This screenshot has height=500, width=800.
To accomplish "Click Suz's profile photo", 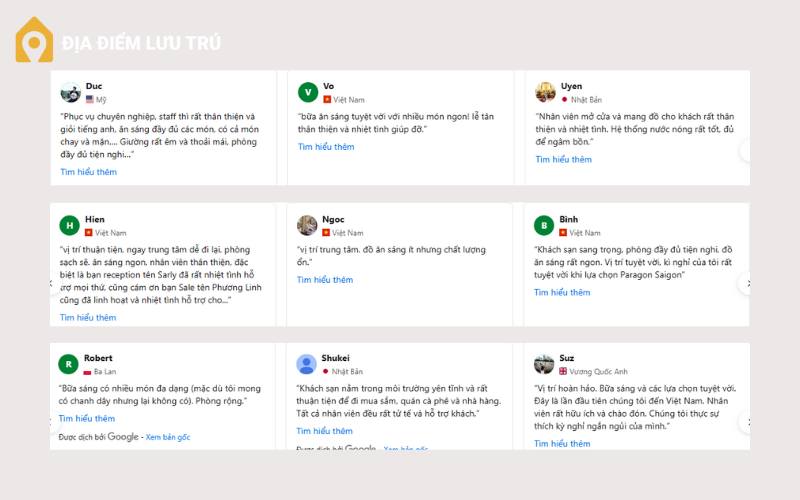I will coord(544,364).
